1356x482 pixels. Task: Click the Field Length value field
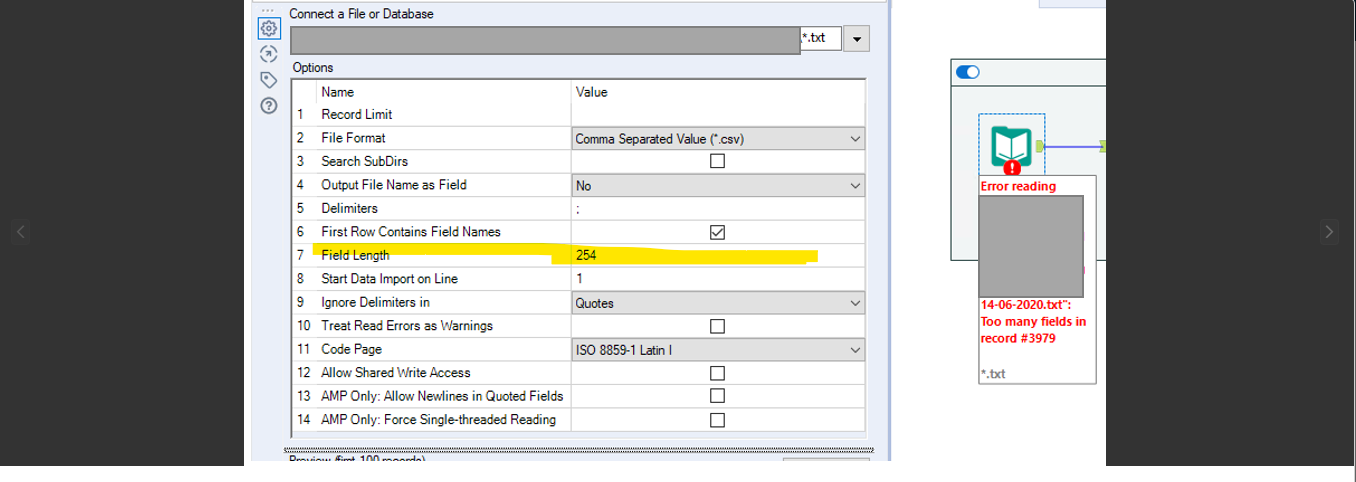[x=716, y=256]
